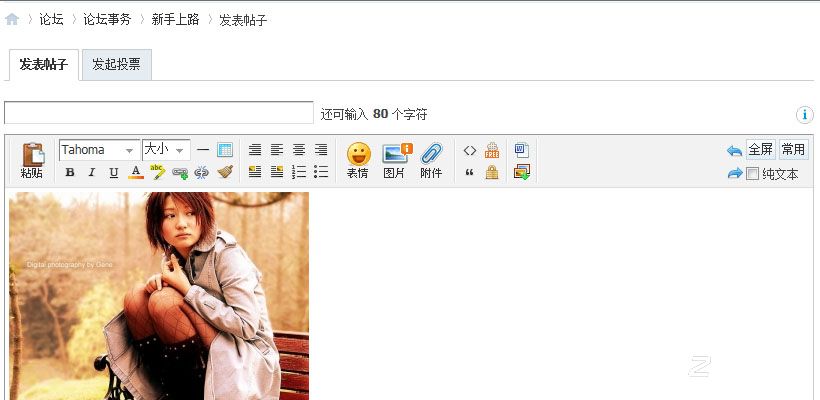Screen dimensions: 820x400
Task: Toggle the 纯文本 plain text checkbox
Action: tap(752, 174)
